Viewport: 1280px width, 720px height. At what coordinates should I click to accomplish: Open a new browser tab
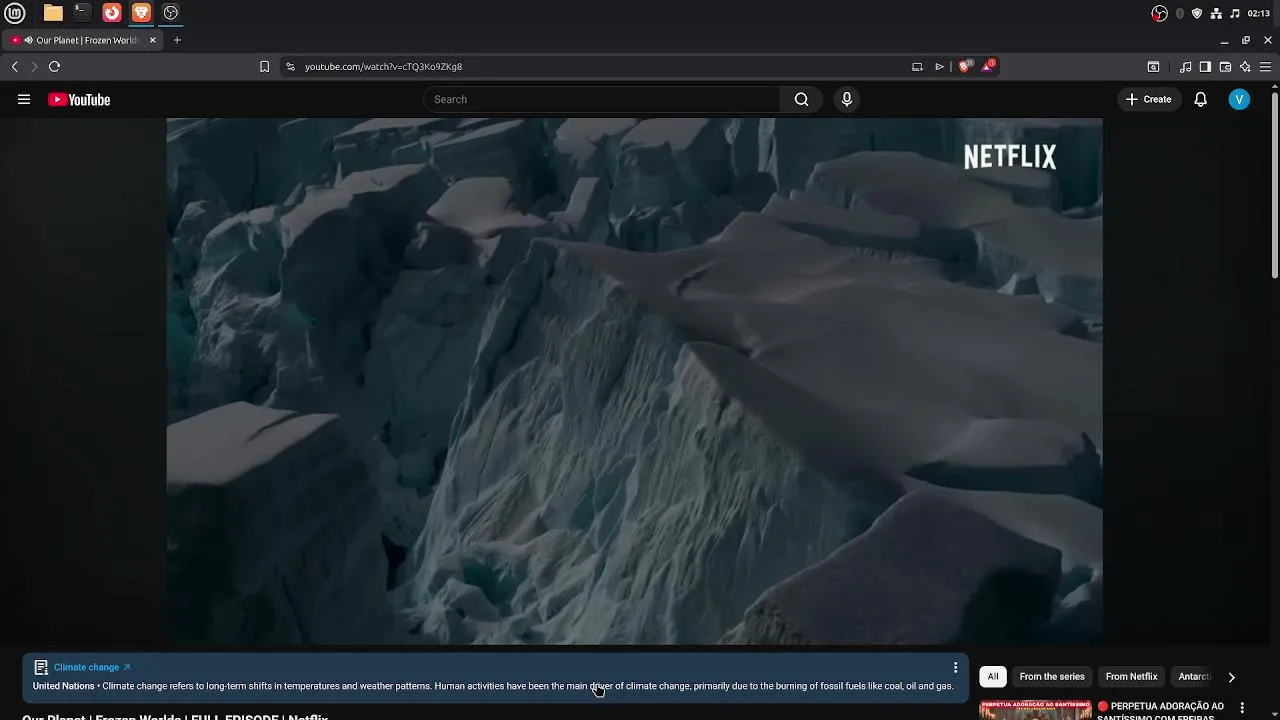pyautogui.click(x=177, y=40)
